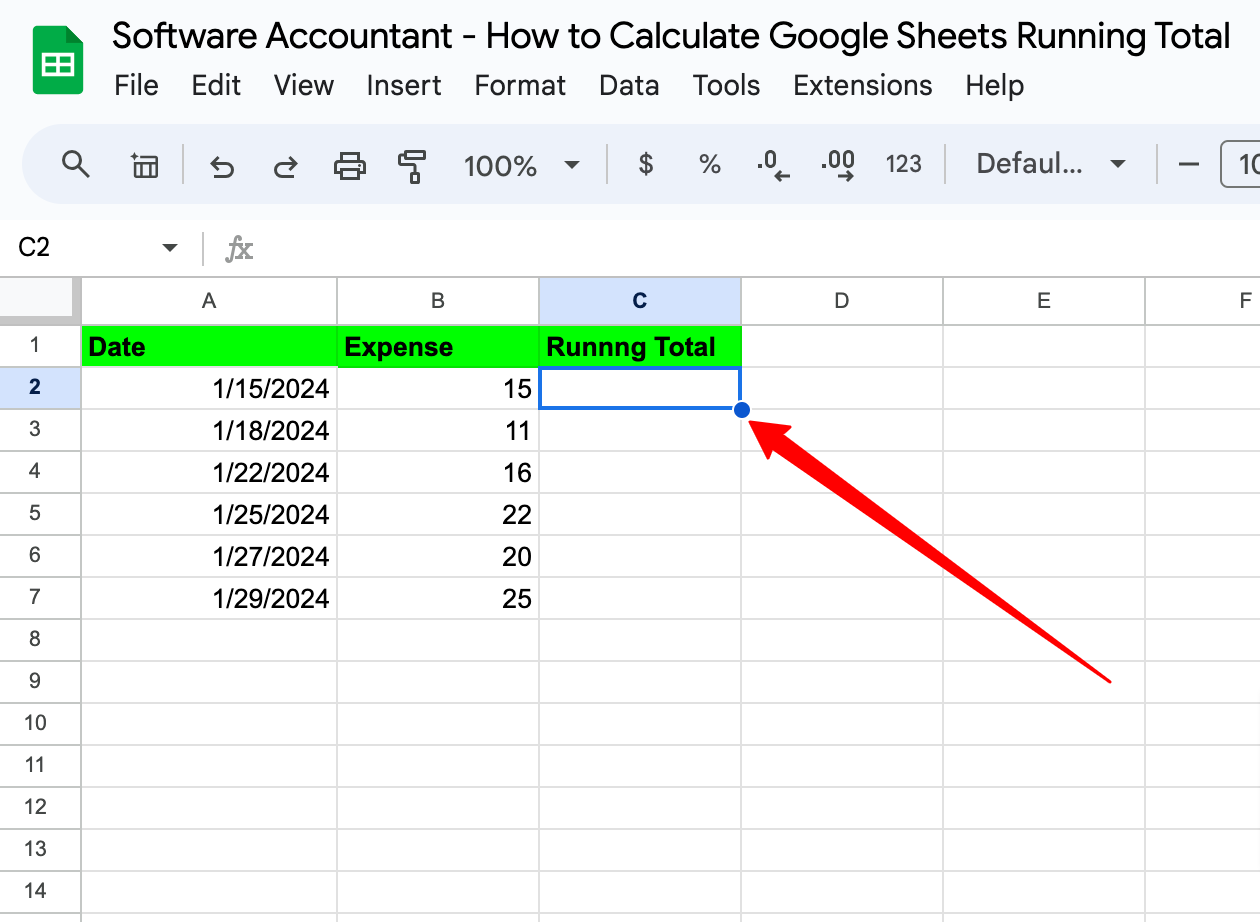
Task: Select column E header
Action: [x=1044, y=301]
